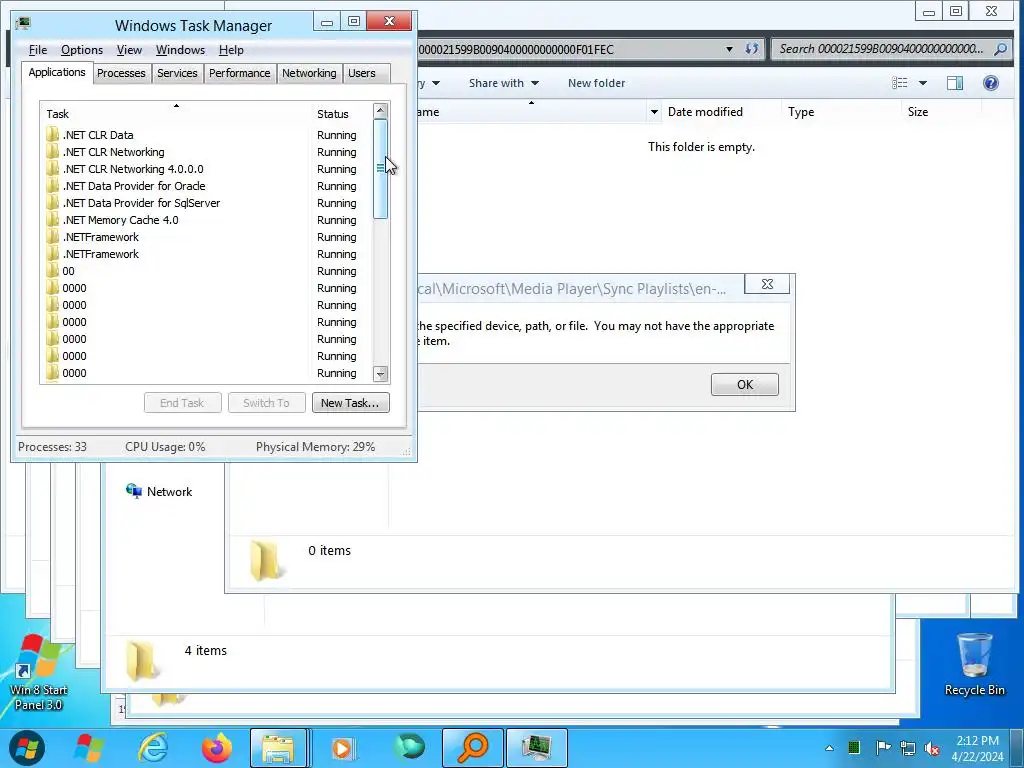Open Win 8 Start Panel 3.0 shortcut
1024x768 pixels.
click(38, 673)
